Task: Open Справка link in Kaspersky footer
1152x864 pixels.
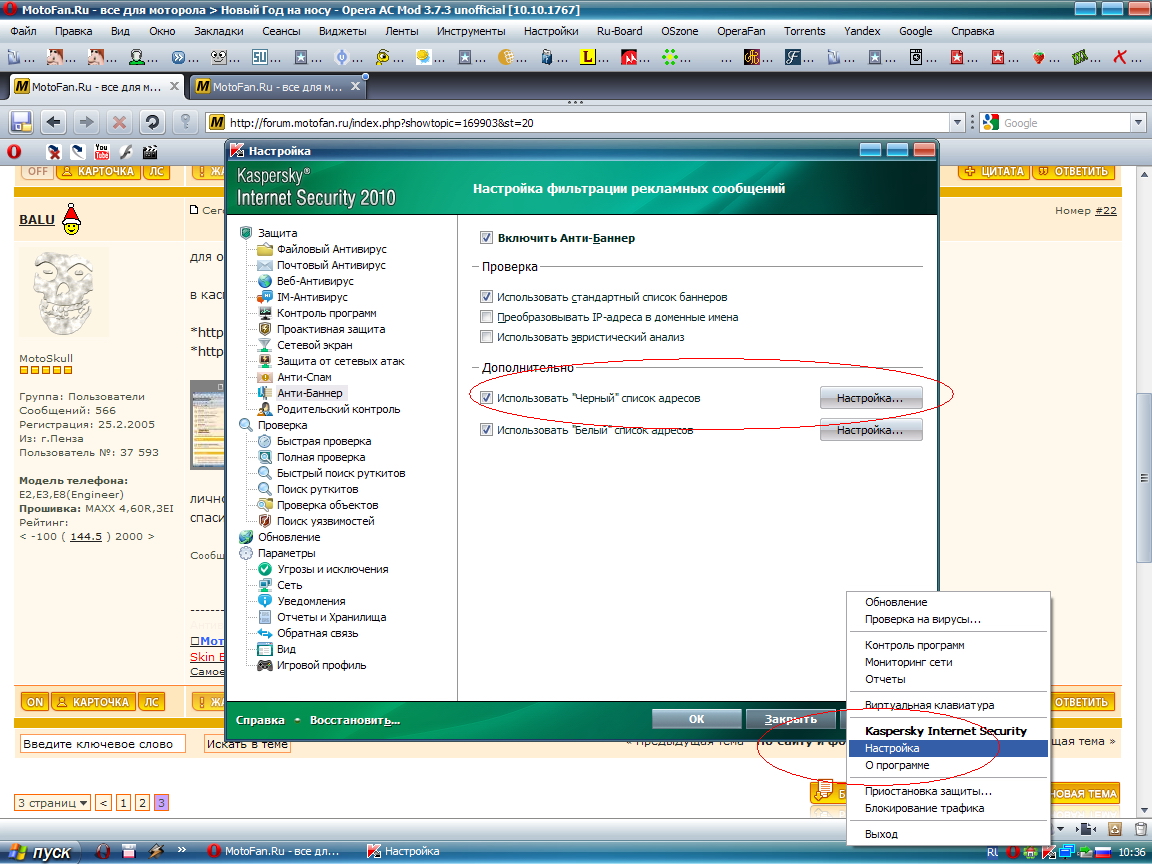Action: 260,720
